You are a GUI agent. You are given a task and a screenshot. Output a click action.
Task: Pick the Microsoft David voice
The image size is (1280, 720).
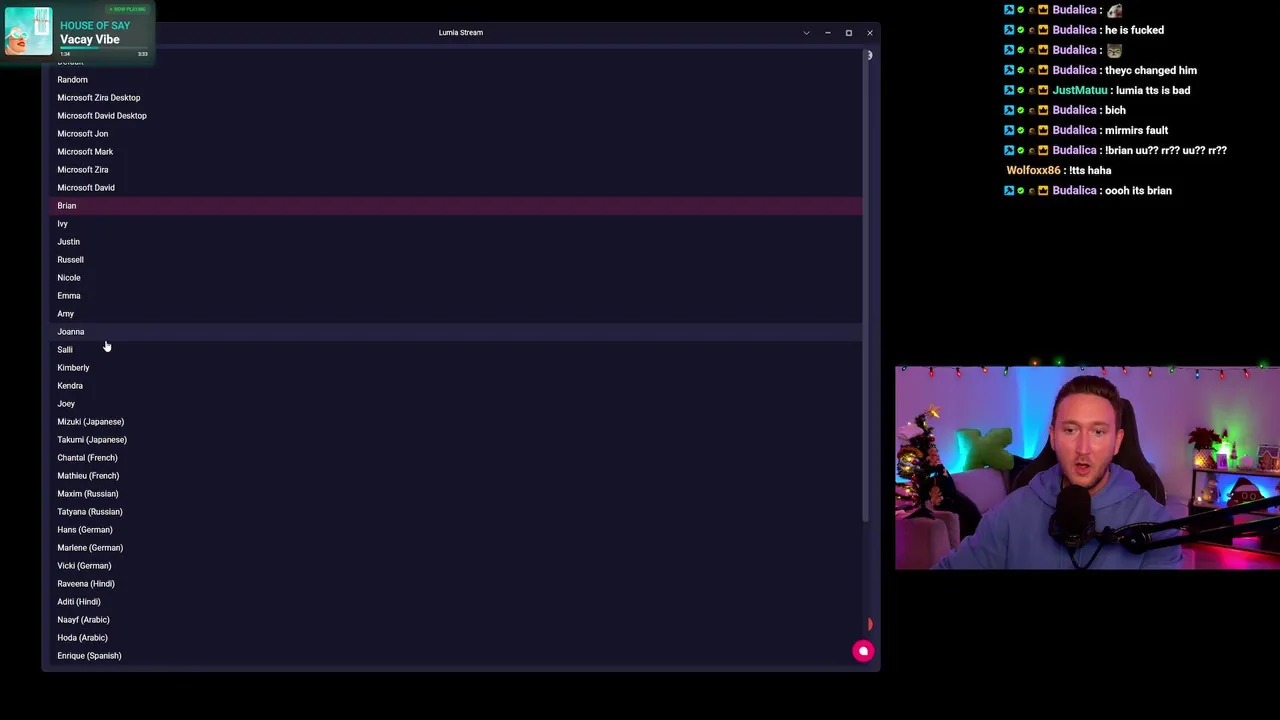tap(455, 188)
